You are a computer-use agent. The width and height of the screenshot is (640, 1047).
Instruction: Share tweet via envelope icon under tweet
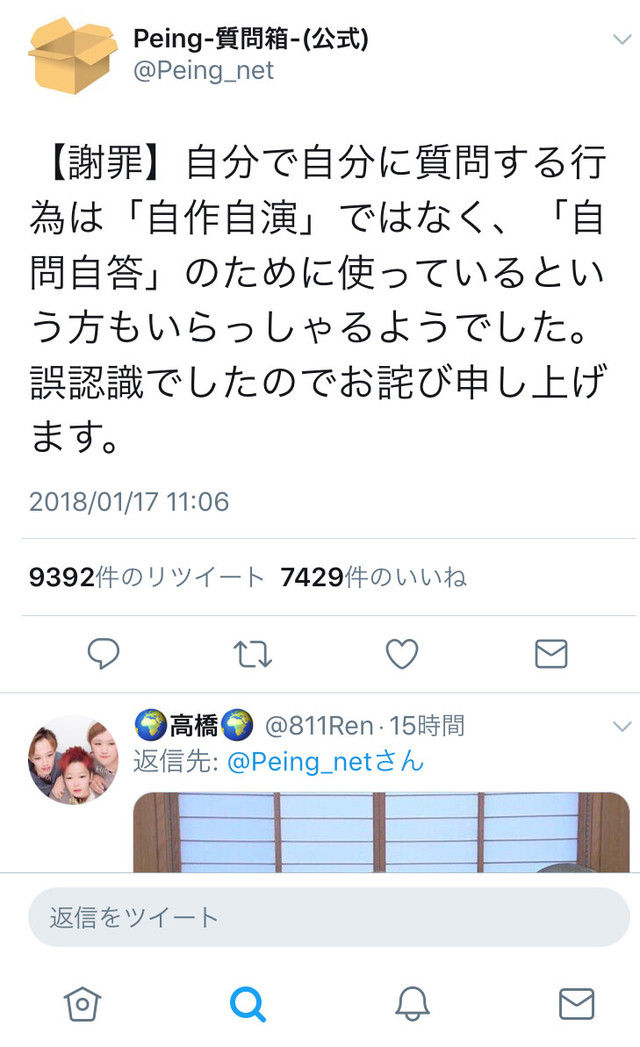pos(551,654)
